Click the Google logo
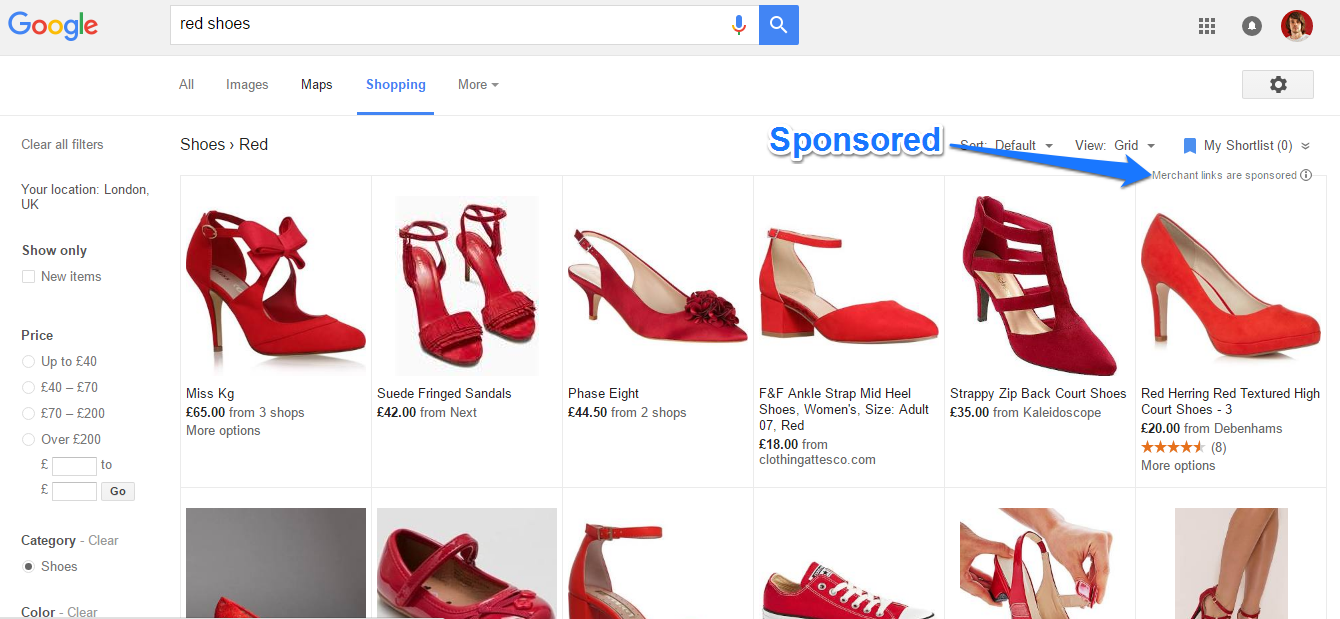Viewport: 1340px width, 619px height. coord(53,26)
